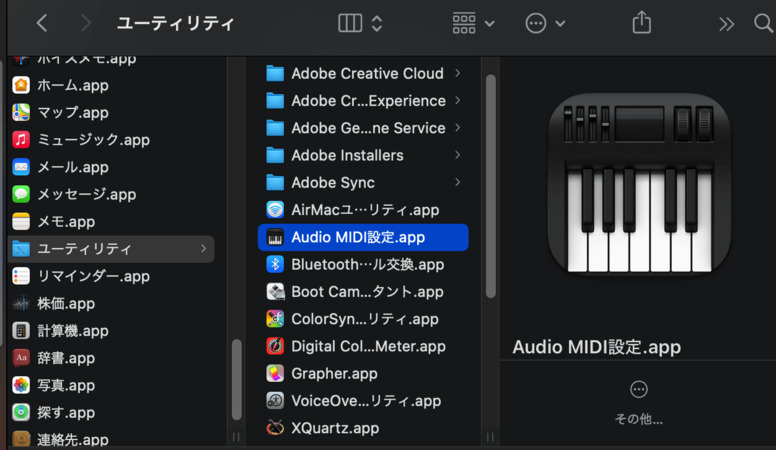776x450 pixels.
Task: Open view switcher up-down arrows
Action: [377, 23]
